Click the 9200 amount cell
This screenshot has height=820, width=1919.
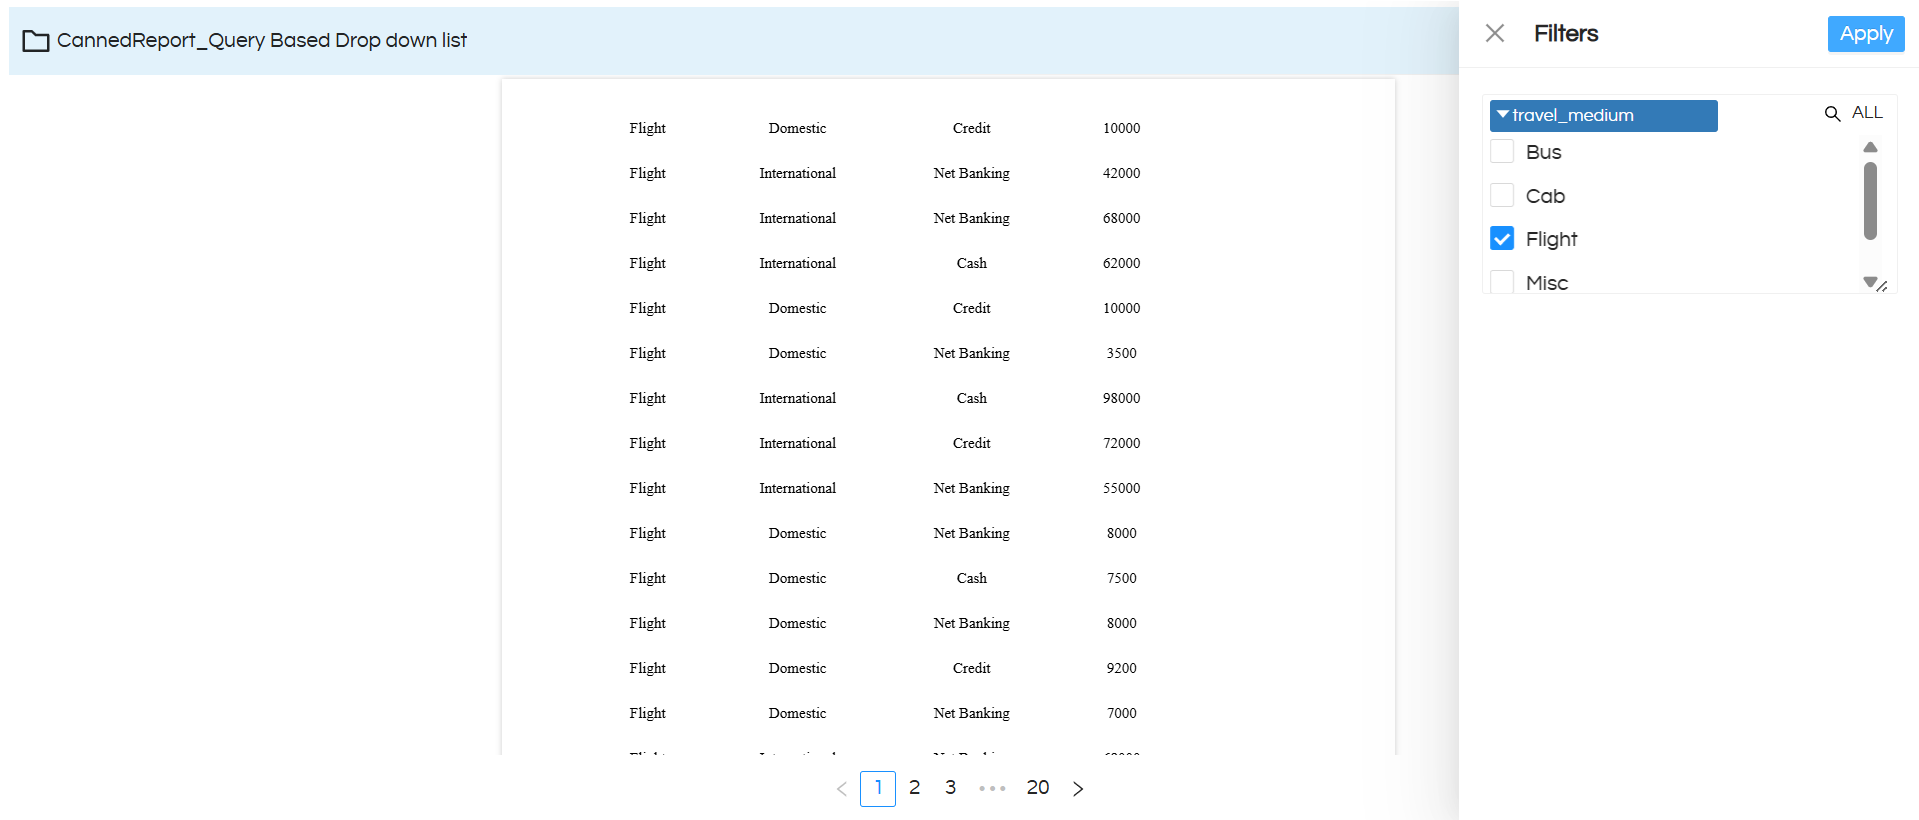pyautogui.click(x=1121, y=668)
